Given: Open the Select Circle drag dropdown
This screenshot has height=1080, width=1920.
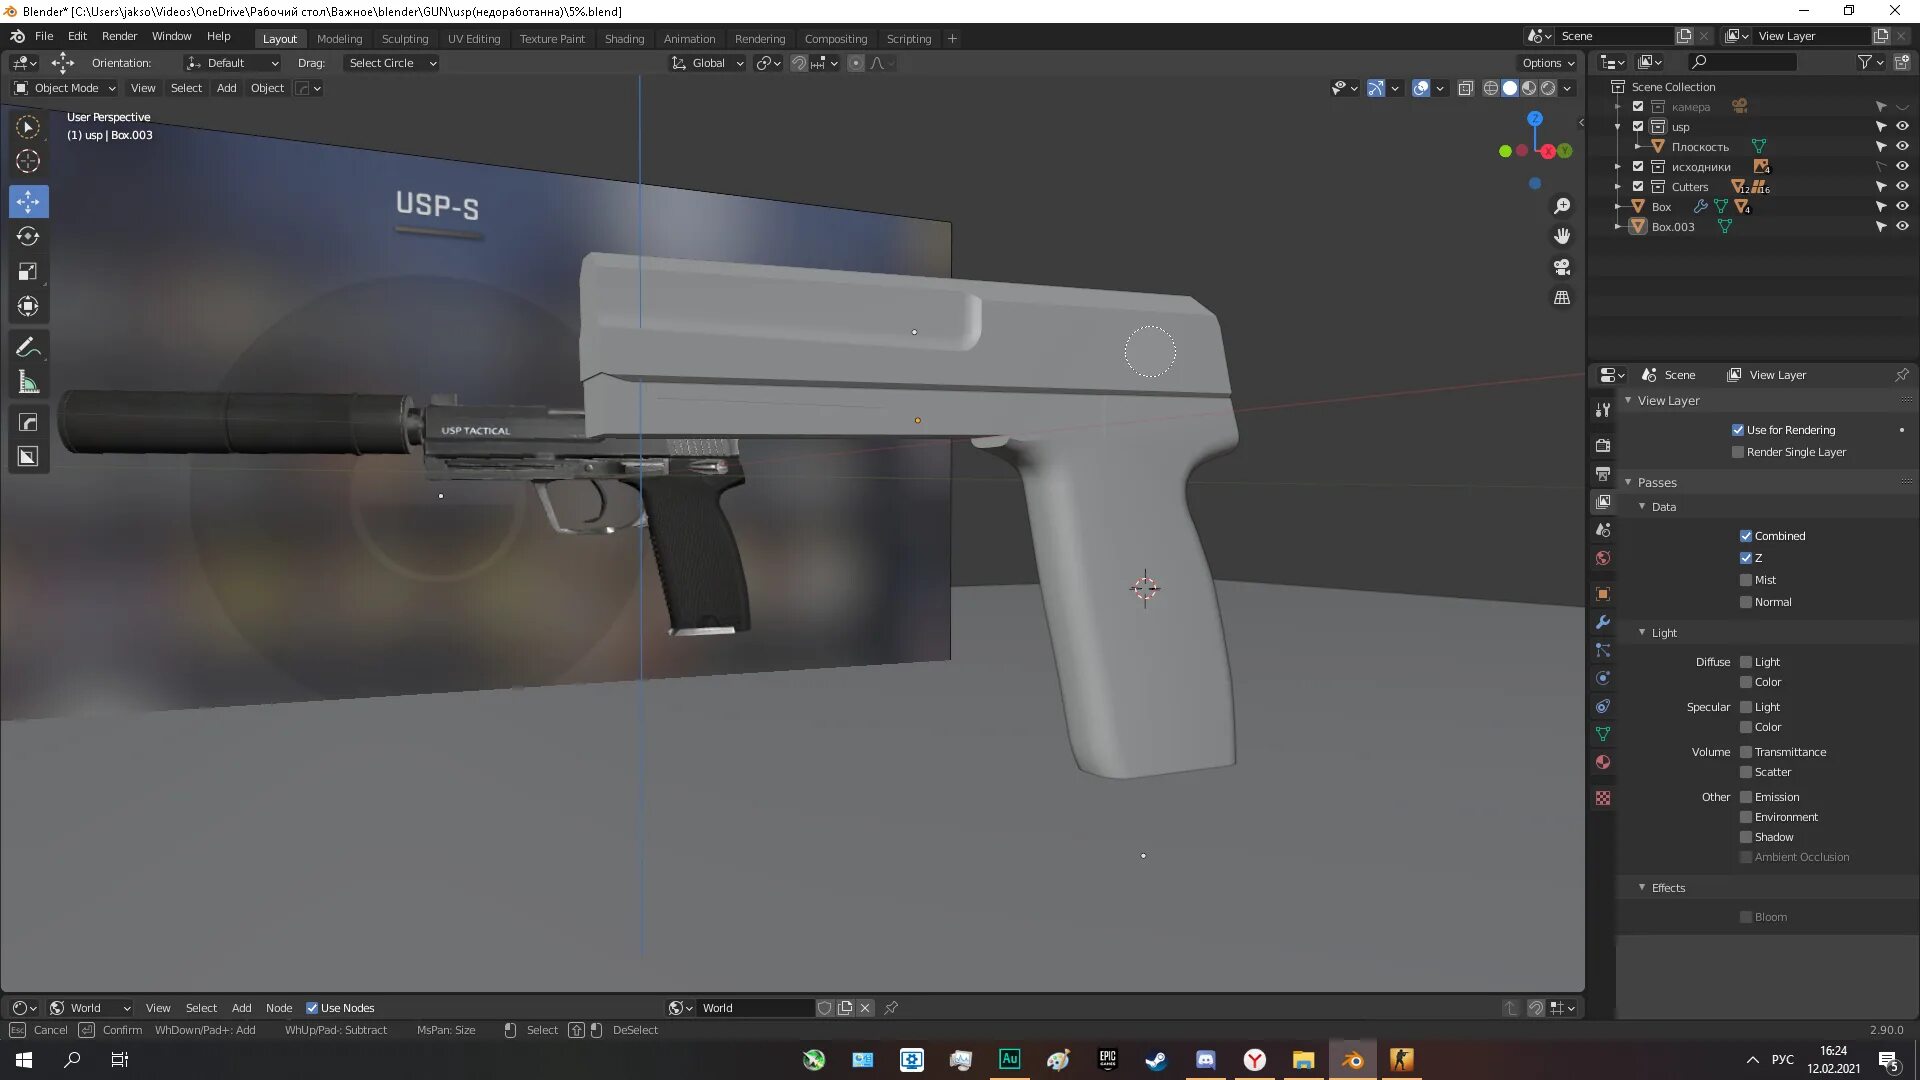Looking at the screenshot, I should [392, 63].
